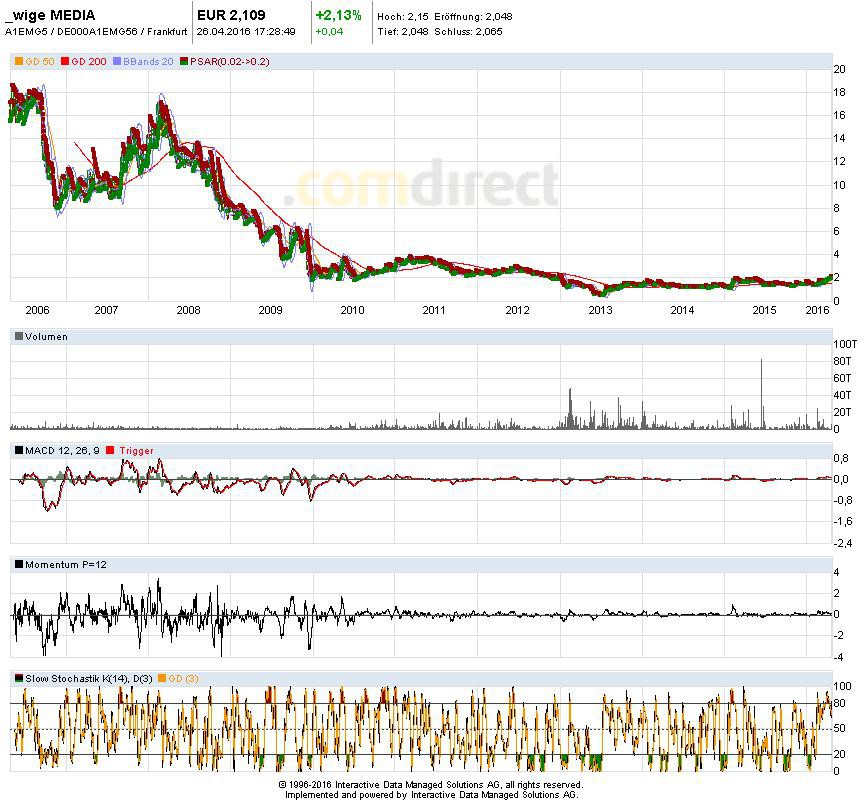Click the Interactive Data Managed Solutions copyright text
The width and height of the screenshot is (864, 800).
click(430, 785)
